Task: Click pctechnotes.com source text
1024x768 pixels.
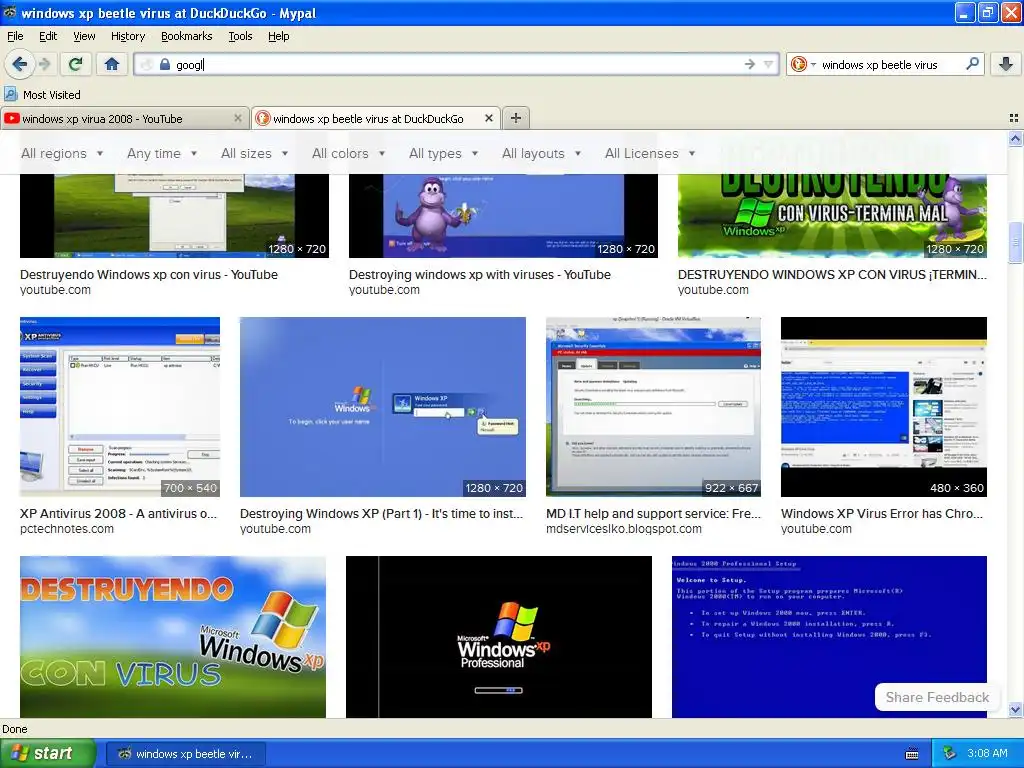Action: coord(67,529)
